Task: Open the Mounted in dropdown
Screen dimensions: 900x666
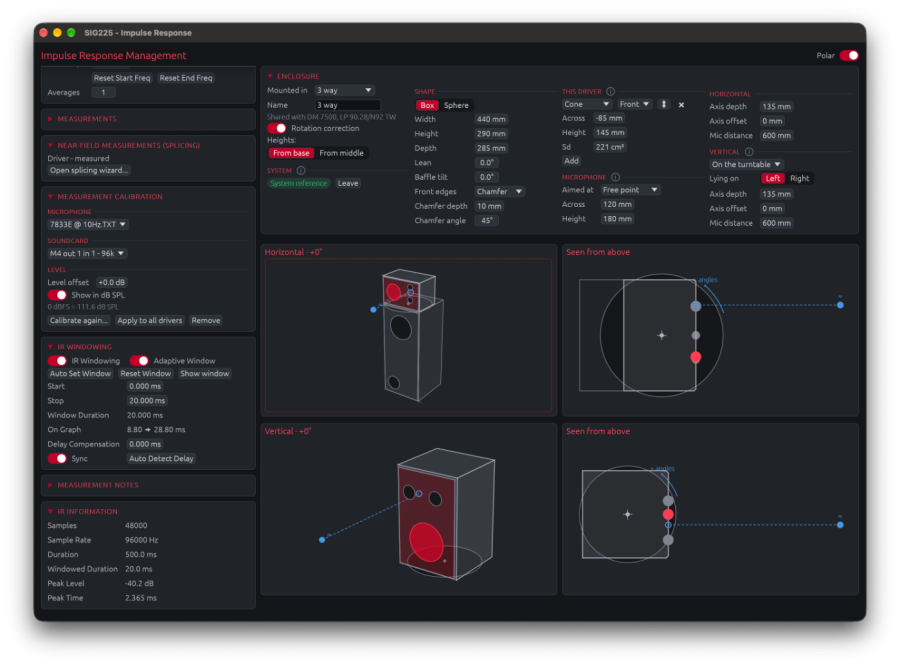Action: [344, 91]
